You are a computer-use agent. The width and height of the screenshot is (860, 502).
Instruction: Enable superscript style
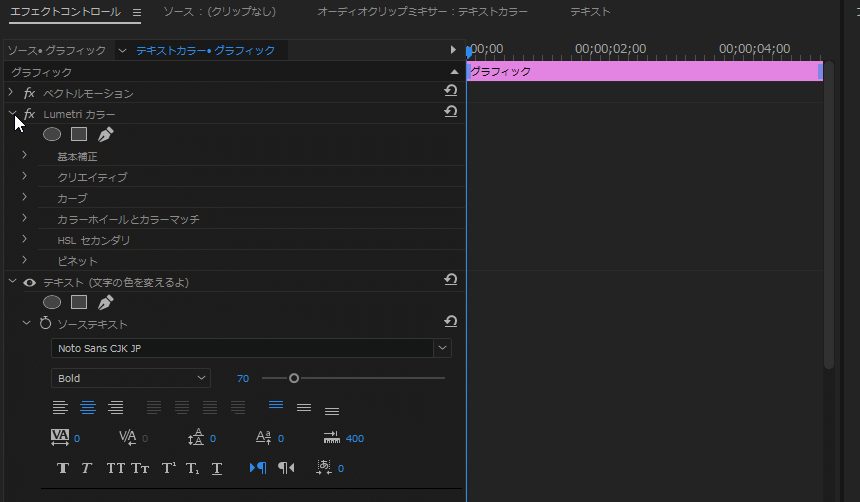pyautogui.click(x=168, y=468)
